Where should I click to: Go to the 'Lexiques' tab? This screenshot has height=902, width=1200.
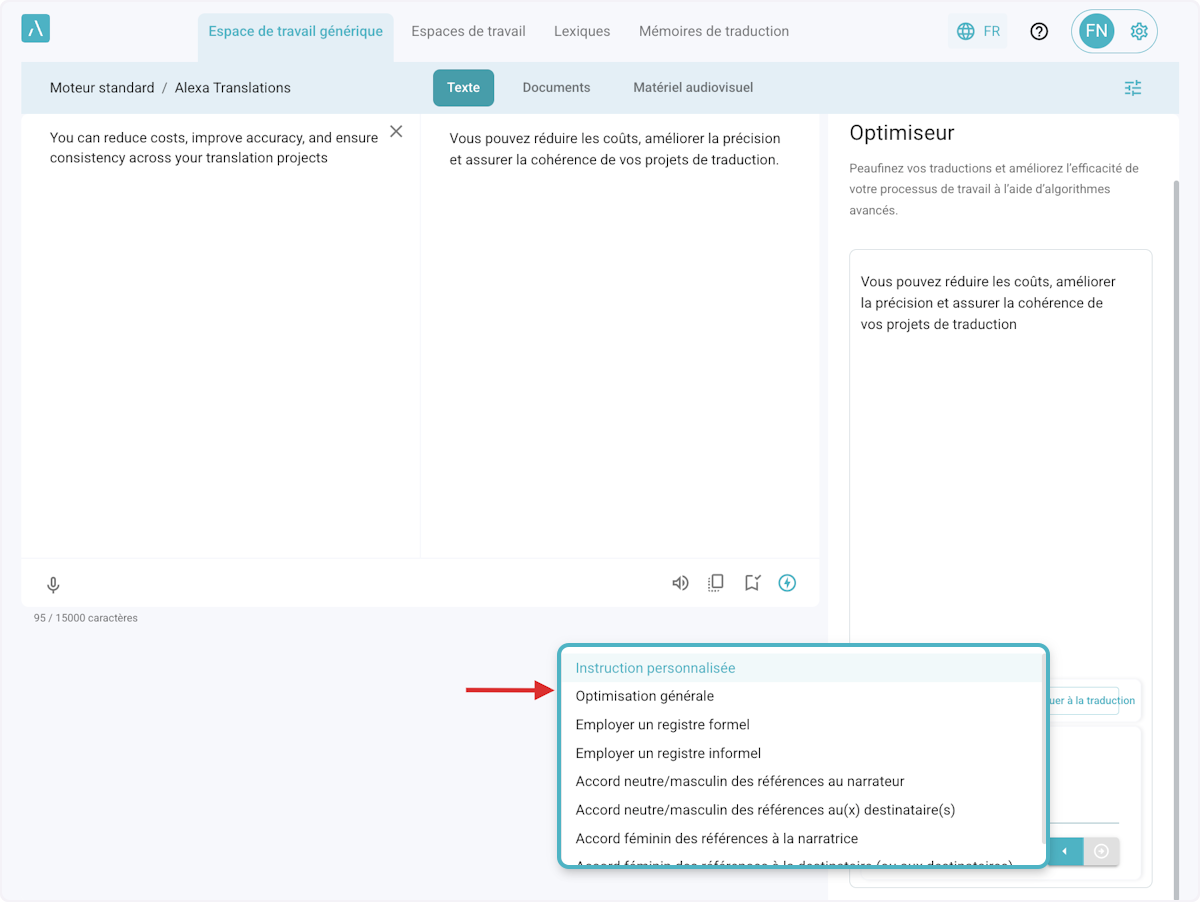[582, 31]
